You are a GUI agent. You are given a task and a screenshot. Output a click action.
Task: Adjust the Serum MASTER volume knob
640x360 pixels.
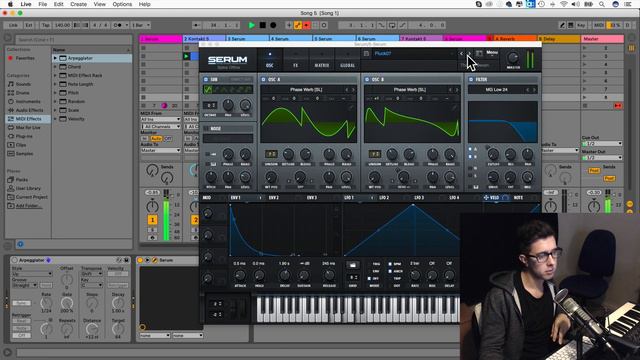(x=513, y=58)
